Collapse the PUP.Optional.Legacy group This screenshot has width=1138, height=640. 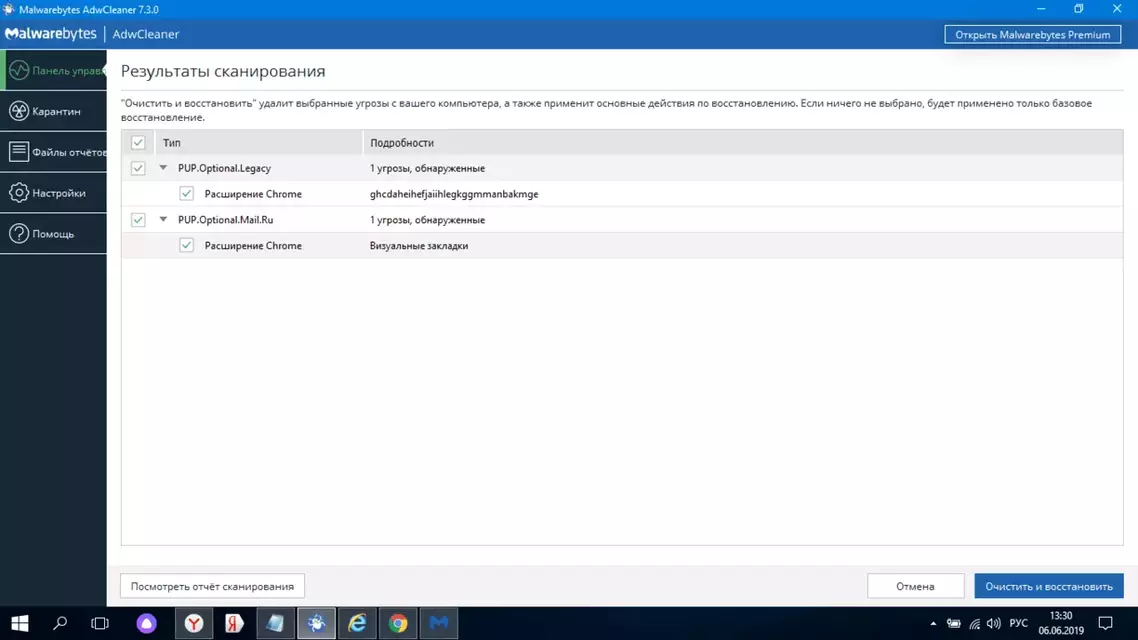pos(163,168)
